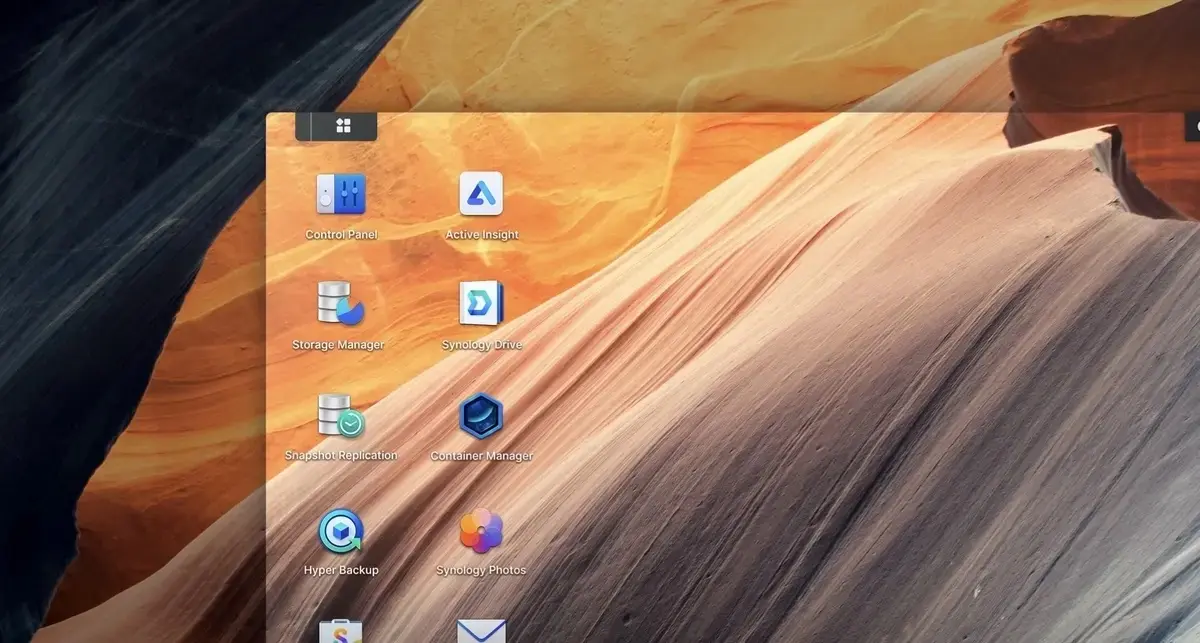
Task: Select the "Hyper Backup" label
Action: click(x=341, y=570)
